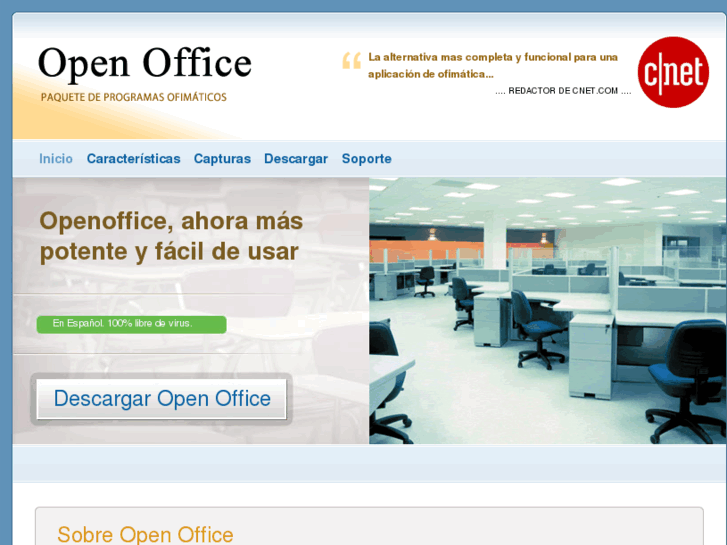
Task: Click the Descargar Open Office button
Action: point(161,399)
